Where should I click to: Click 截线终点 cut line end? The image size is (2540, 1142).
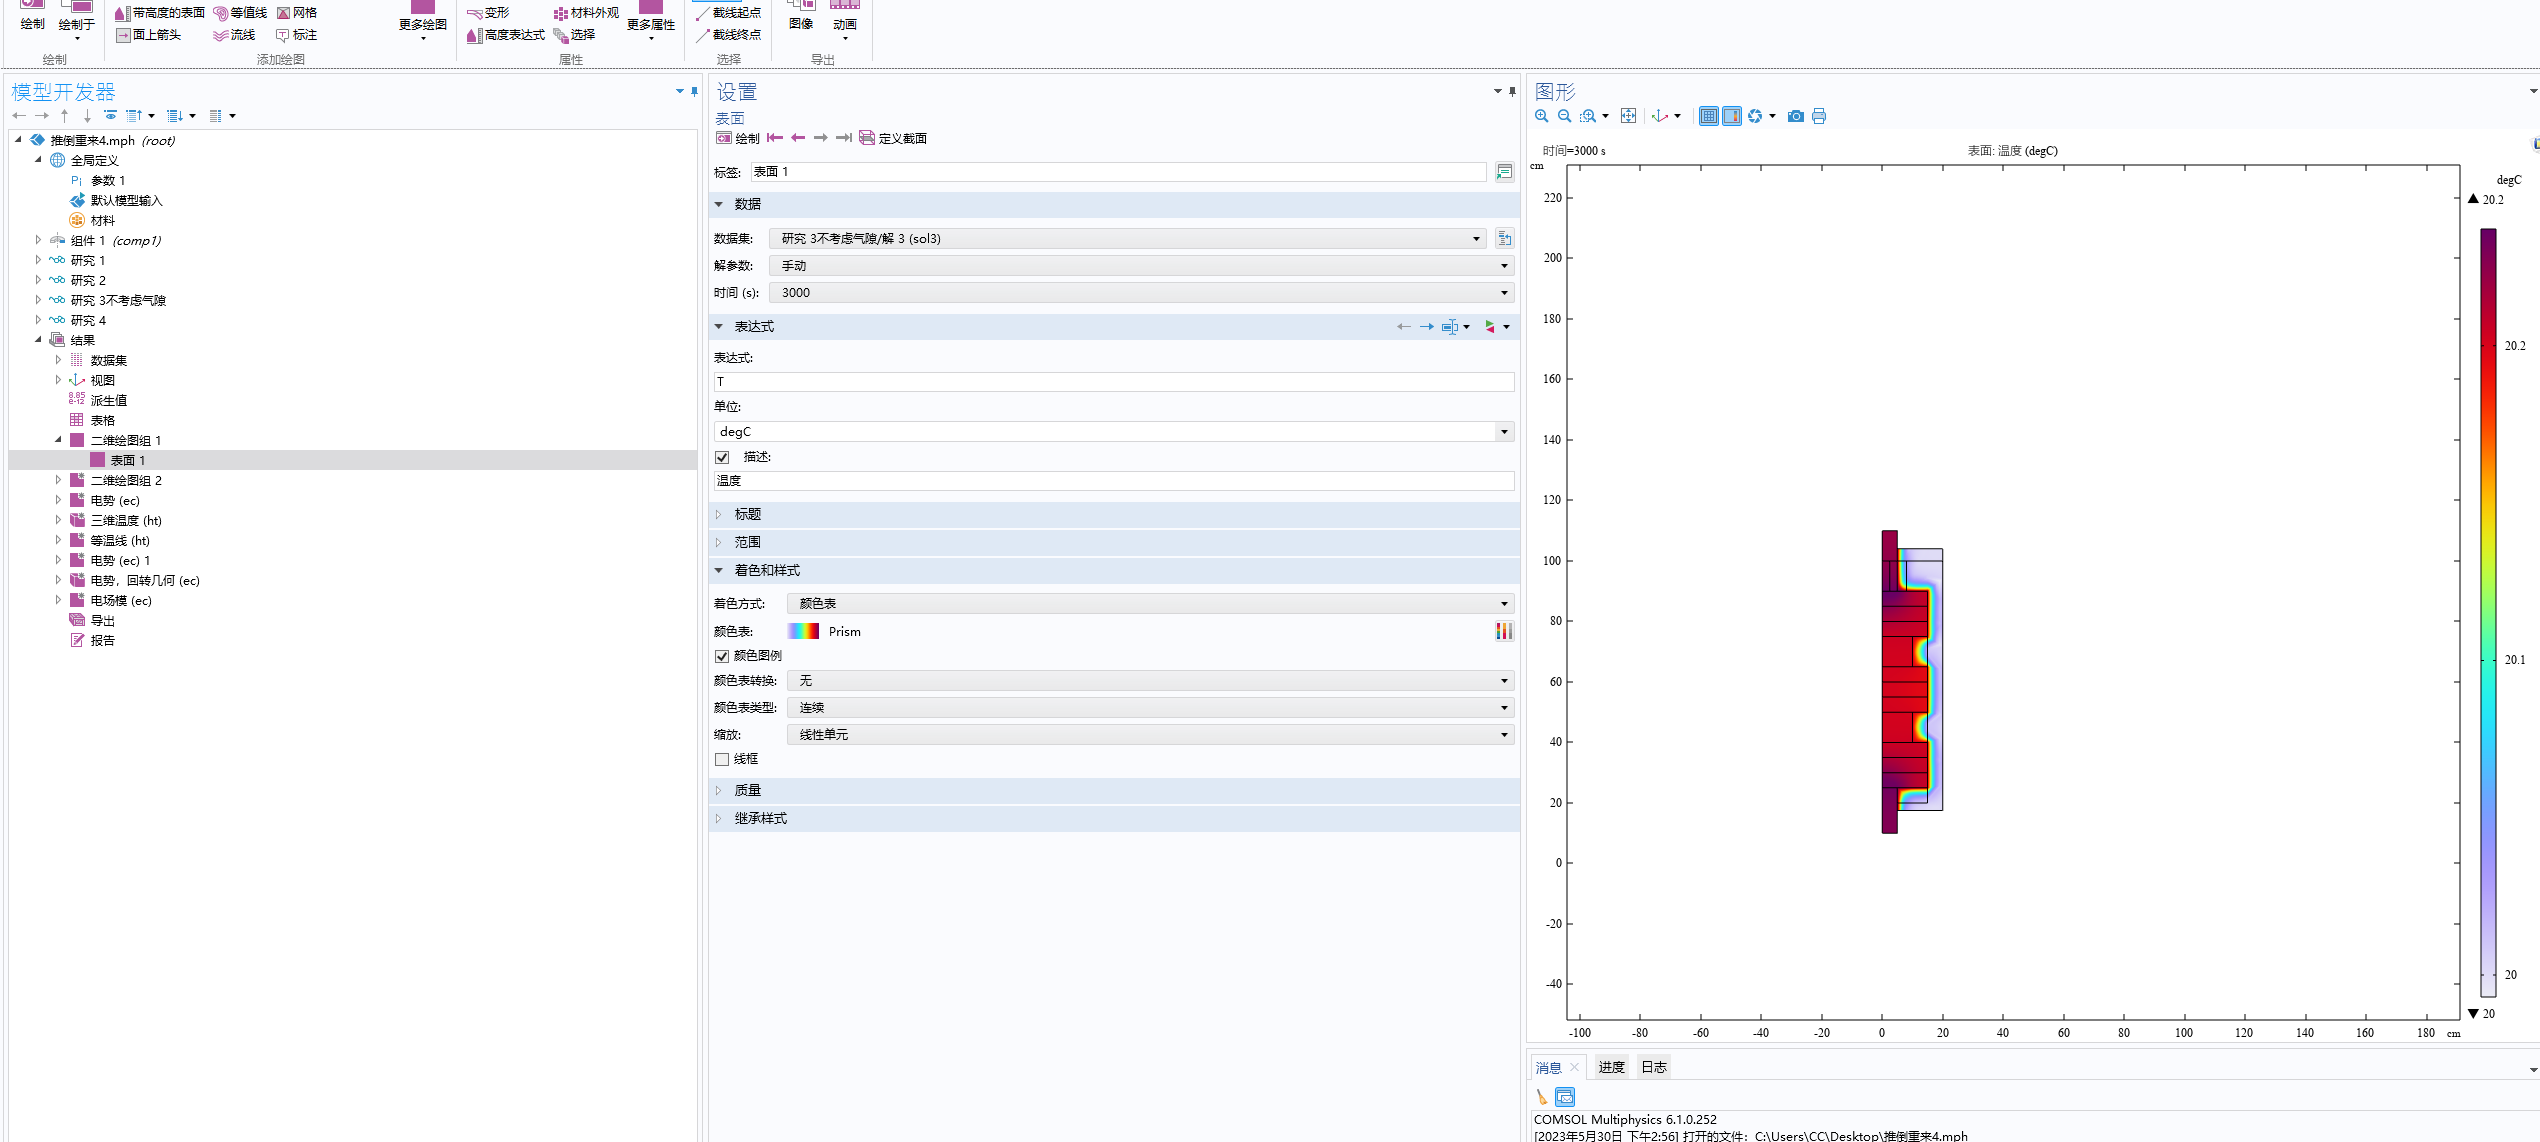pyautogui.click(x=729, y=35)
